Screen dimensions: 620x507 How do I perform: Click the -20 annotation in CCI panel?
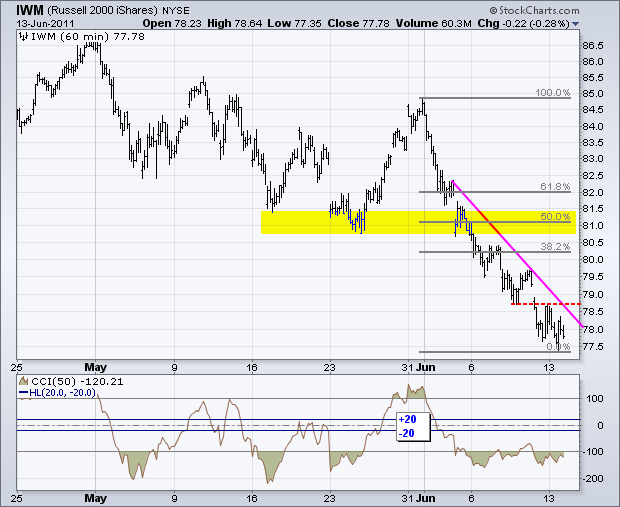(406, 433)
